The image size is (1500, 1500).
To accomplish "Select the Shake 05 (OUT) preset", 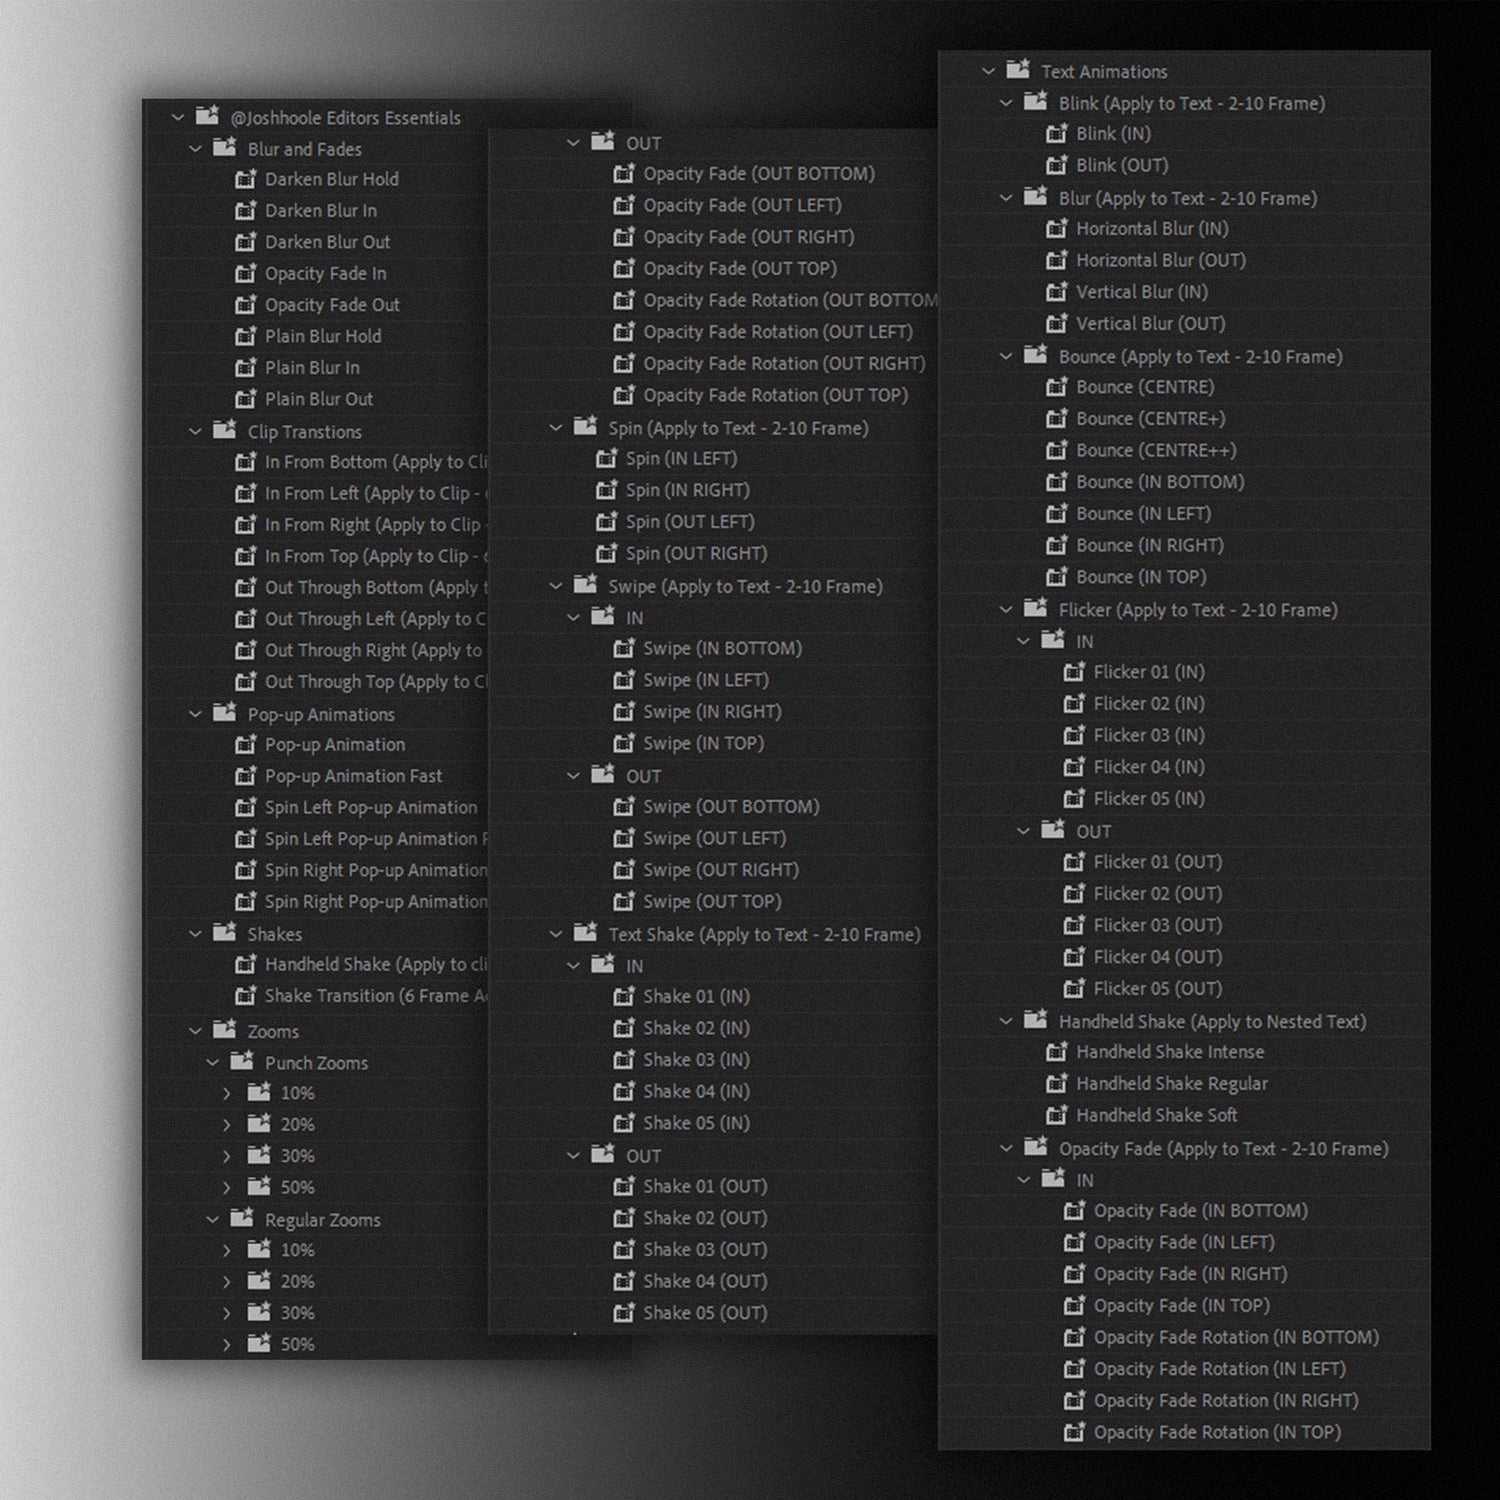I will 704,1313.
